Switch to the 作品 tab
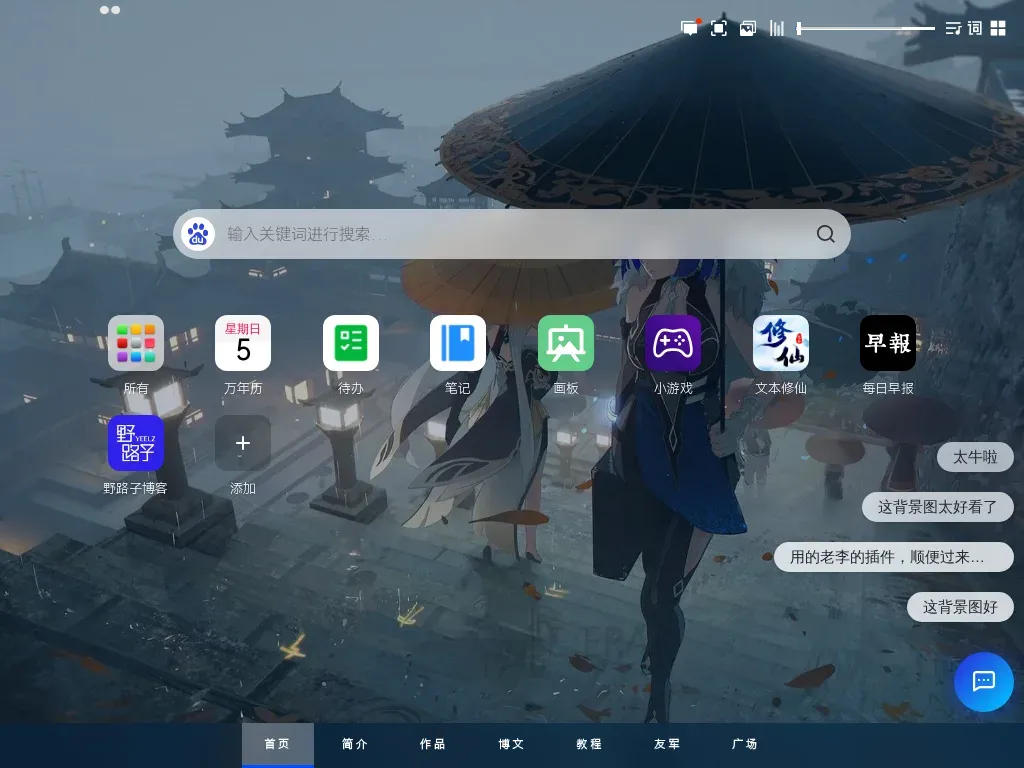Screen dimensions: 1024x768 pos(432,744)
